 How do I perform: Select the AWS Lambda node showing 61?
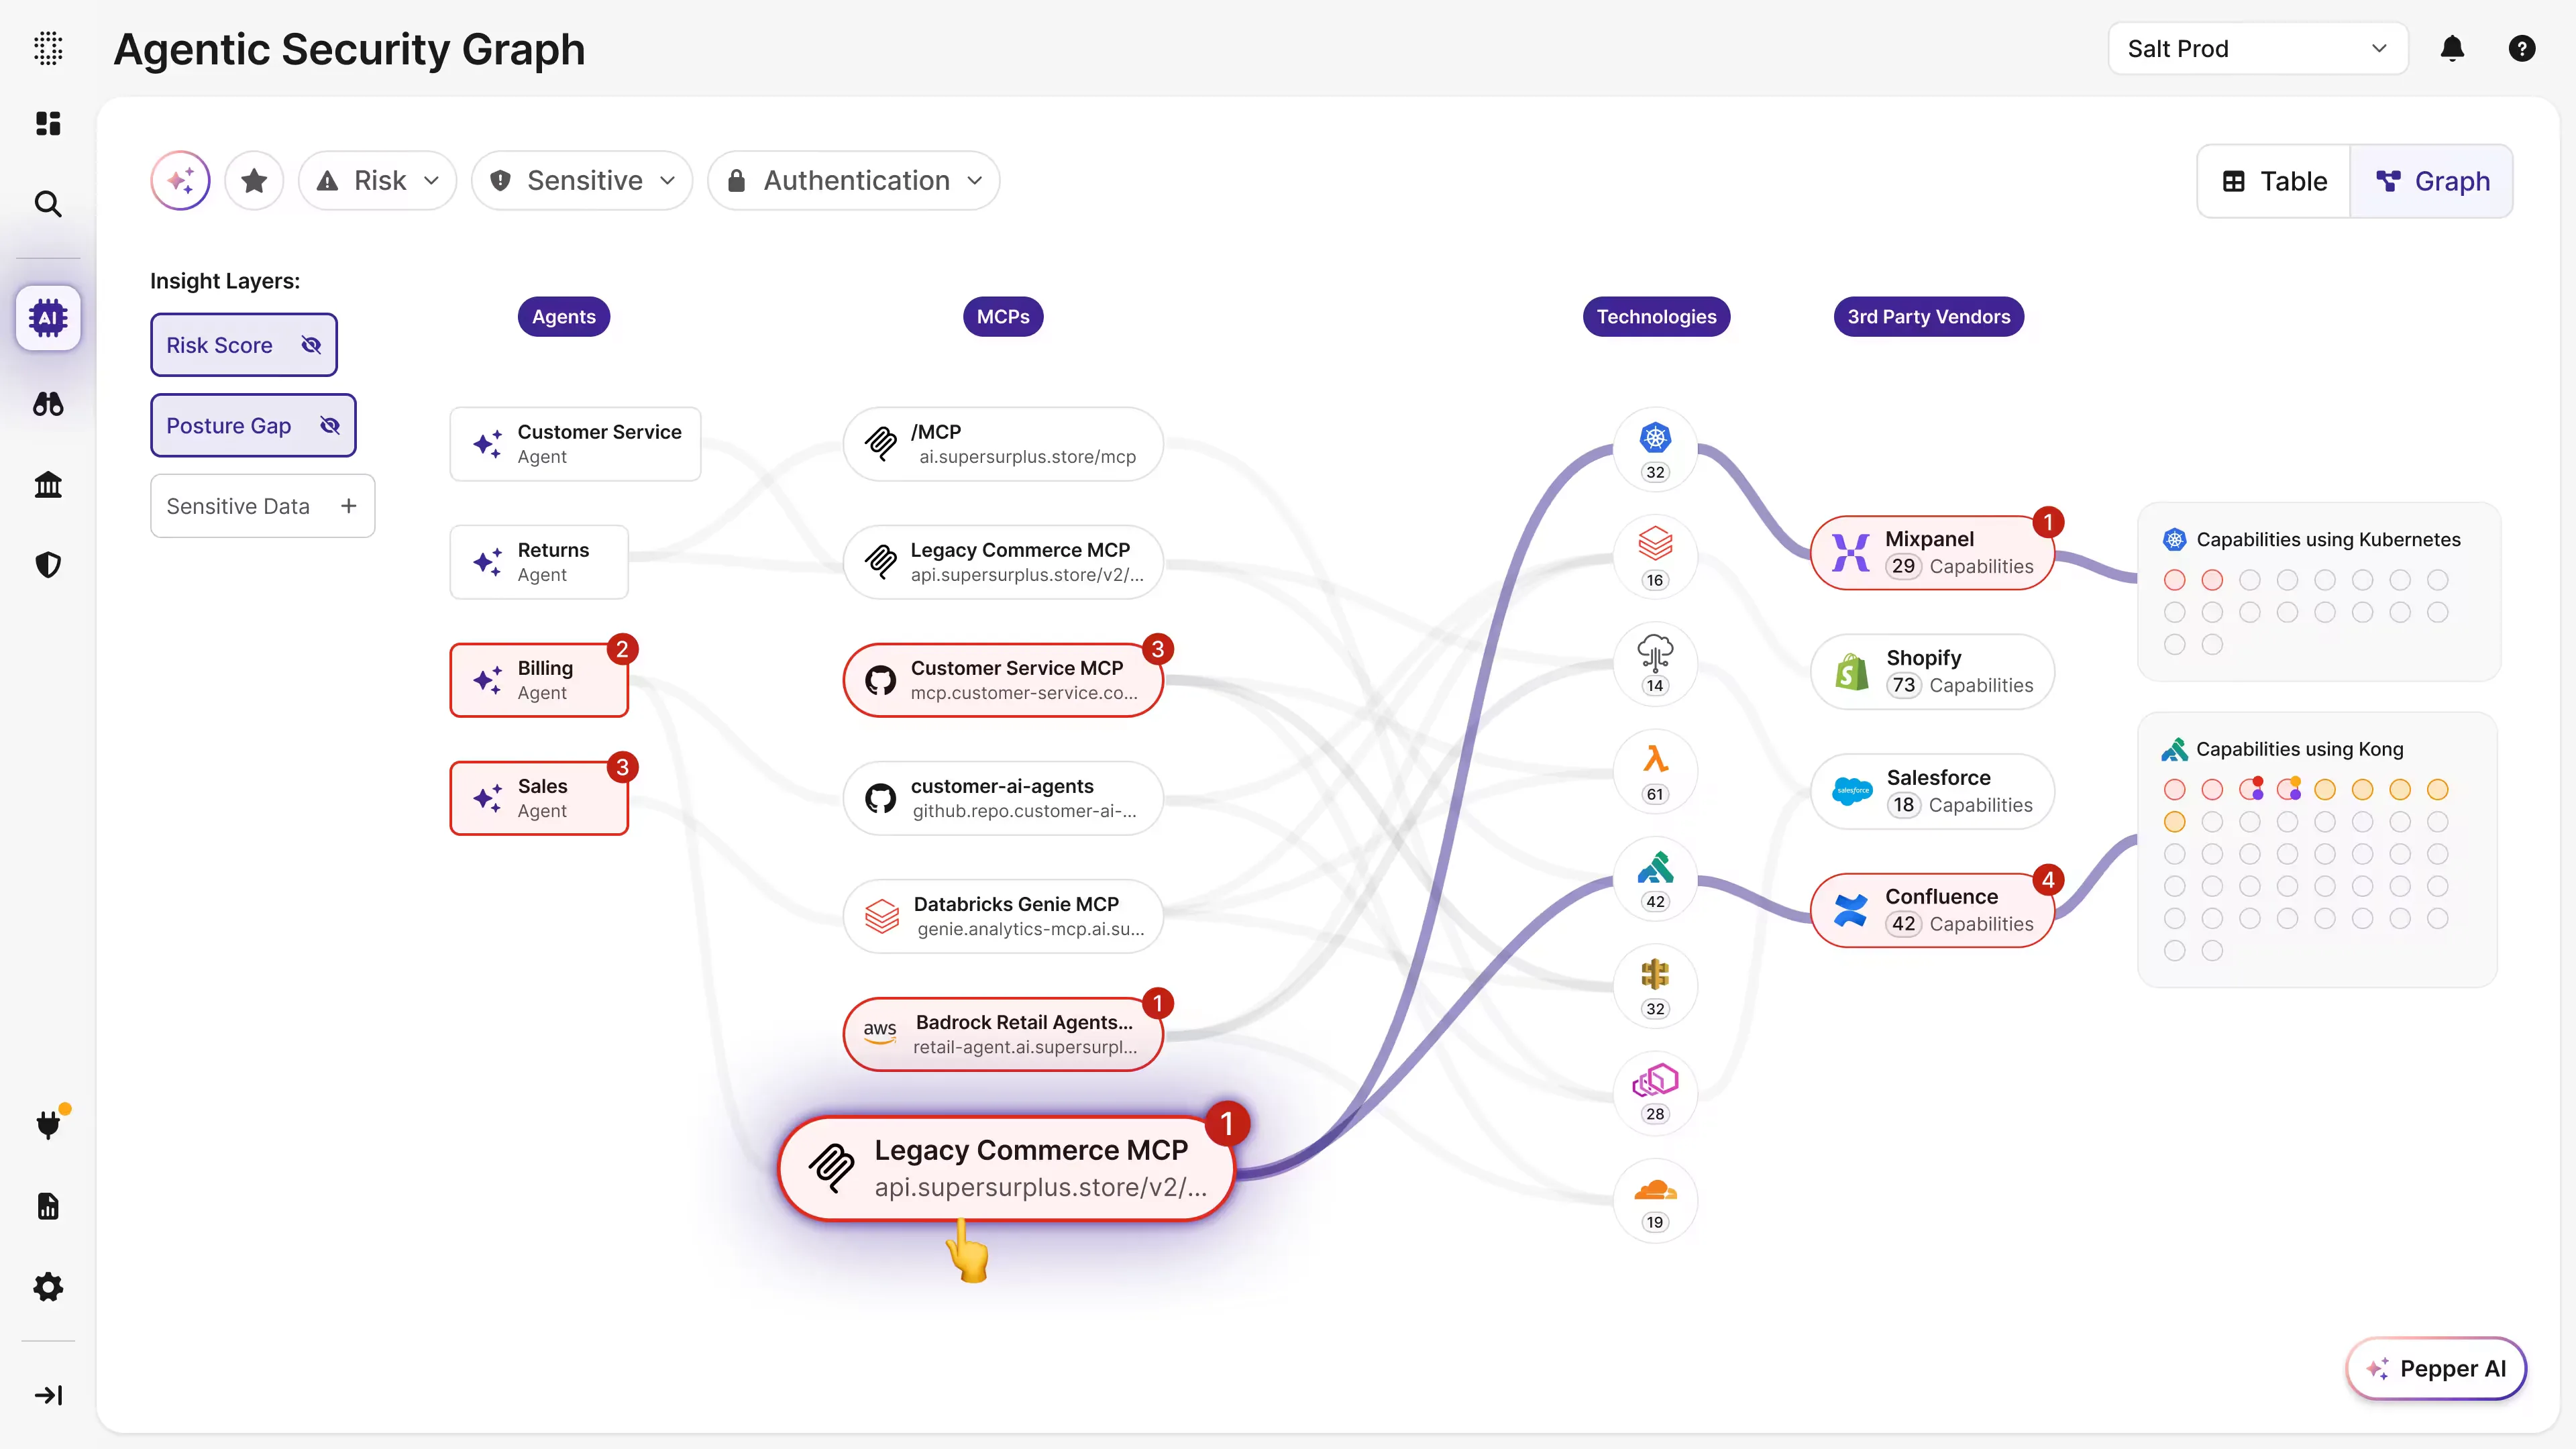1654,770
